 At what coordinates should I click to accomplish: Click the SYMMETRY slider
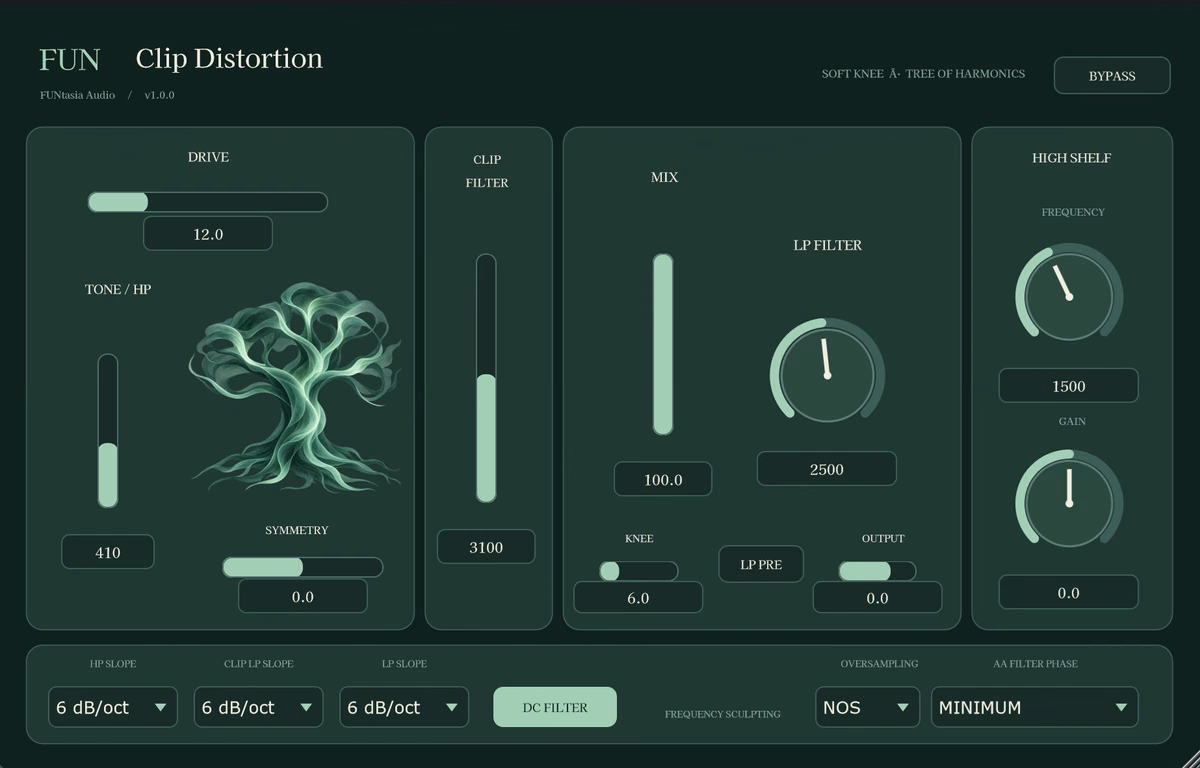point(302,567)
